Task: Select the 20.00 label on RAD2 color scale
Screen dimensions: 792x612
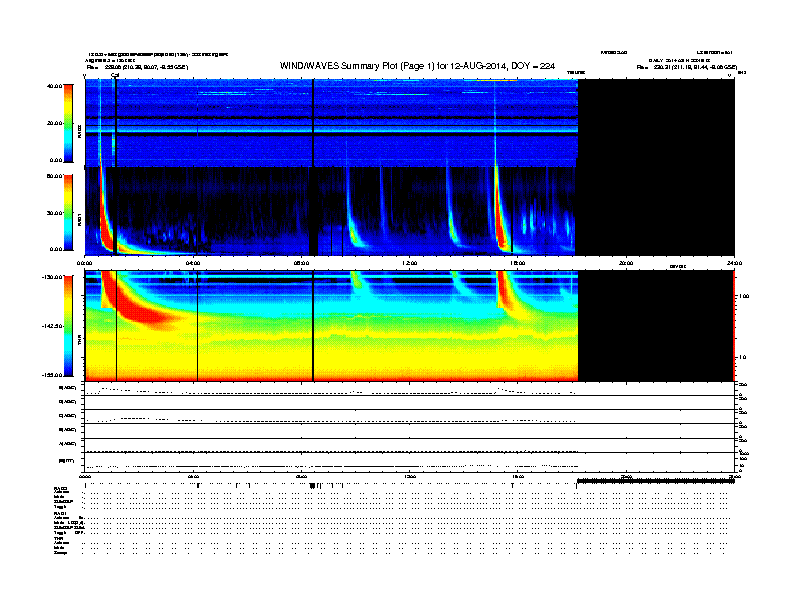Action: (54, 123)
